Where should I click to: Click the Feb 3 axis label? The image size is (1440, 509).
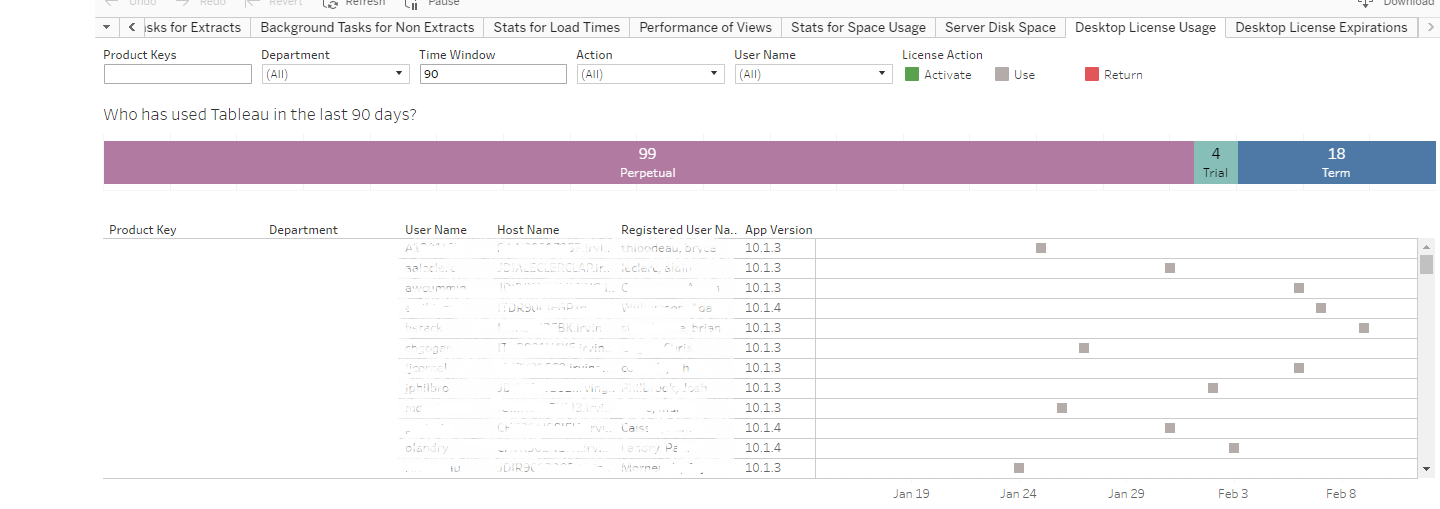[x=1233, y=494]
